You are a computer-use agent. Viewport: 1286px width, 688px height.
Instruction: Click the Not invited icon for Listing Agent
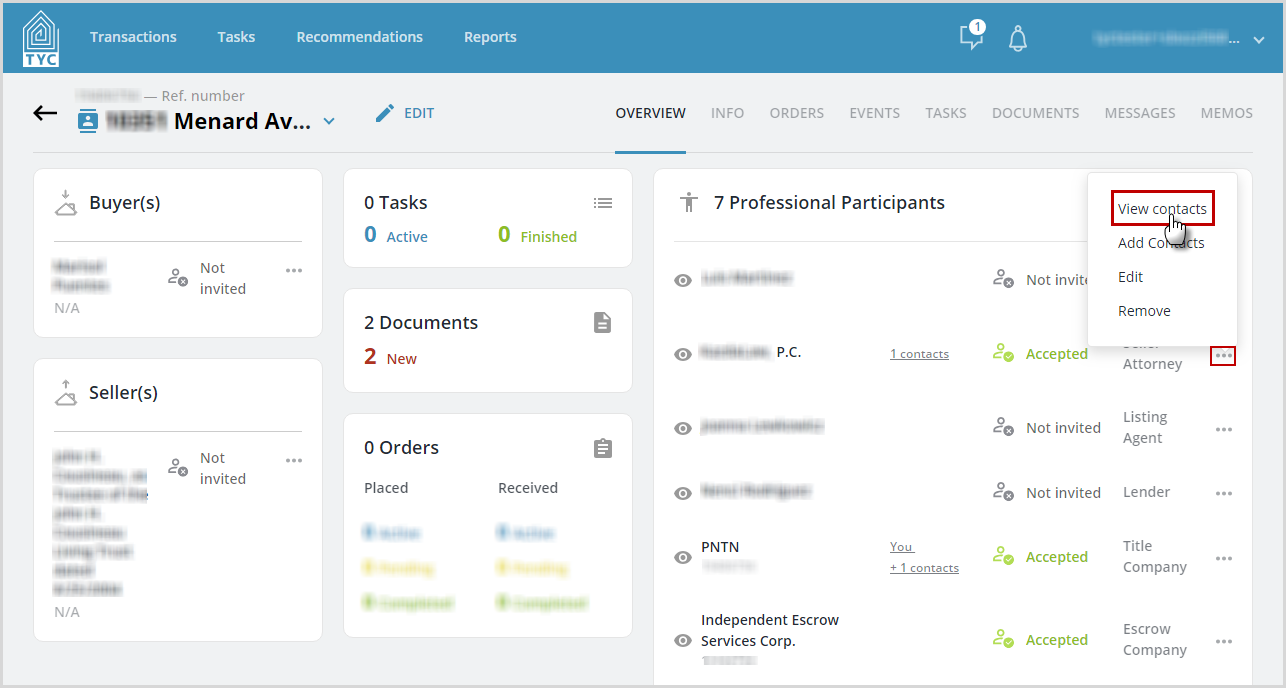click(1003, 426)
